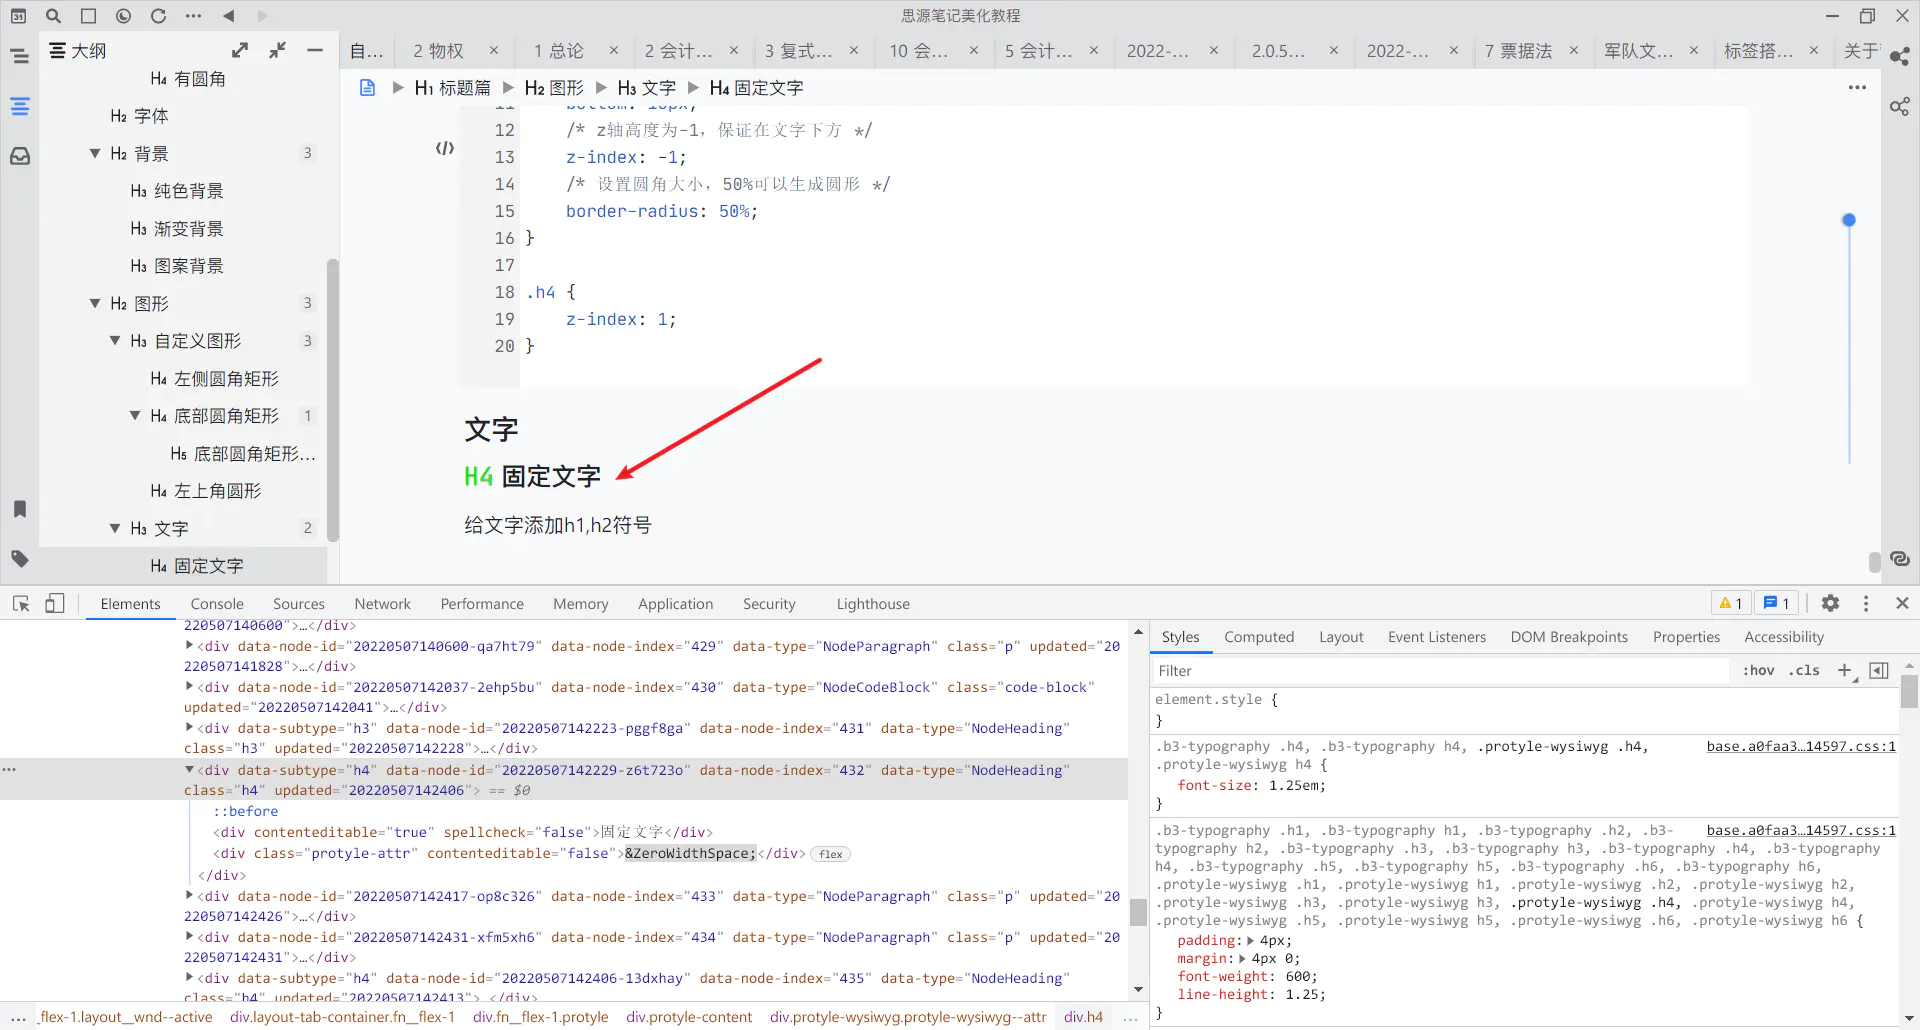Expand all outline headings icon

(240, 50)
